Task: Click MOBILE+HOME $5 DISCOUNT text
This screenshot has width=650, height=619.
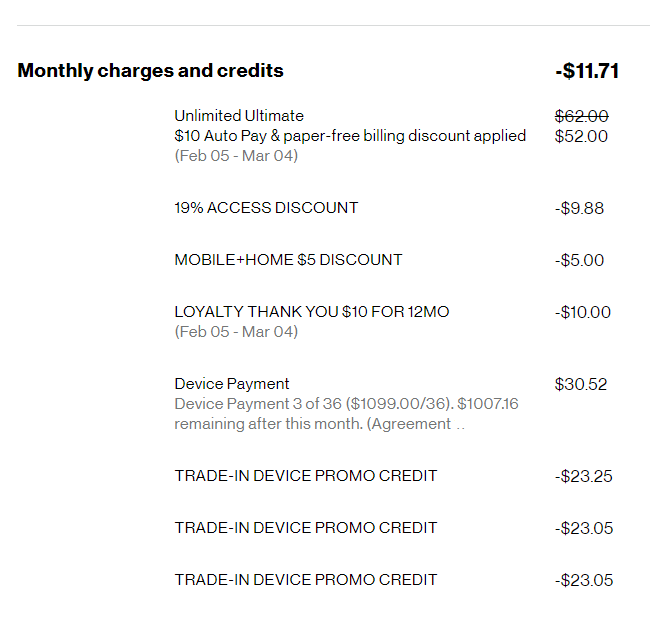Action: pyautogui.click(x=288, y=260)
